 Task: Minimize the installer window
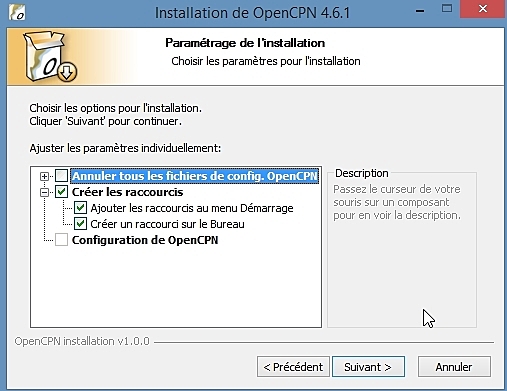(420, 11)
